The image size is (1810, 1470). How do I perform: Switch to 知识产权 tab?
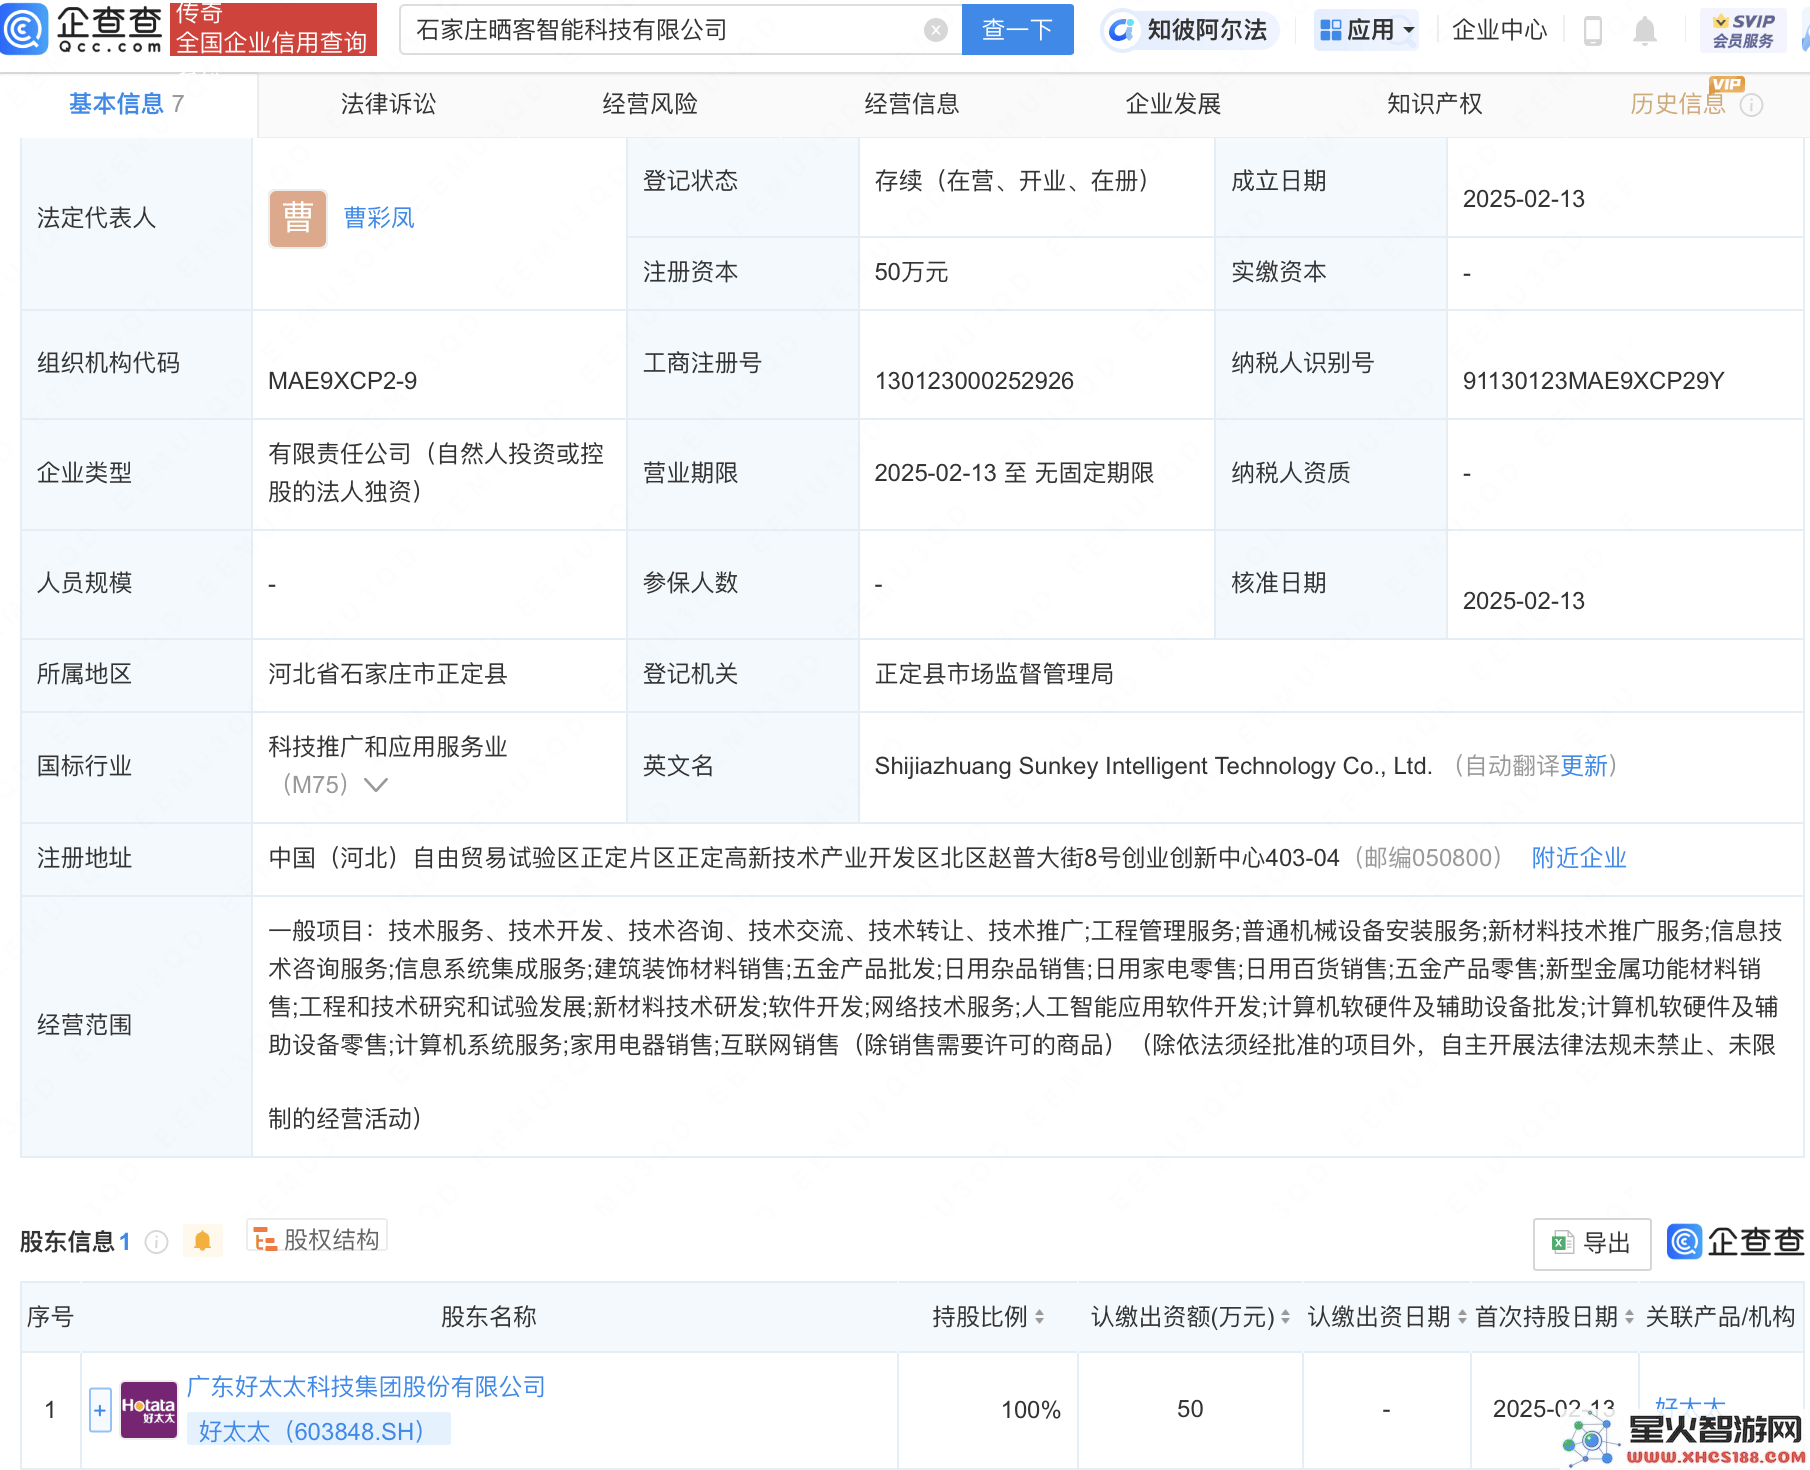[x=1435, y=104]
